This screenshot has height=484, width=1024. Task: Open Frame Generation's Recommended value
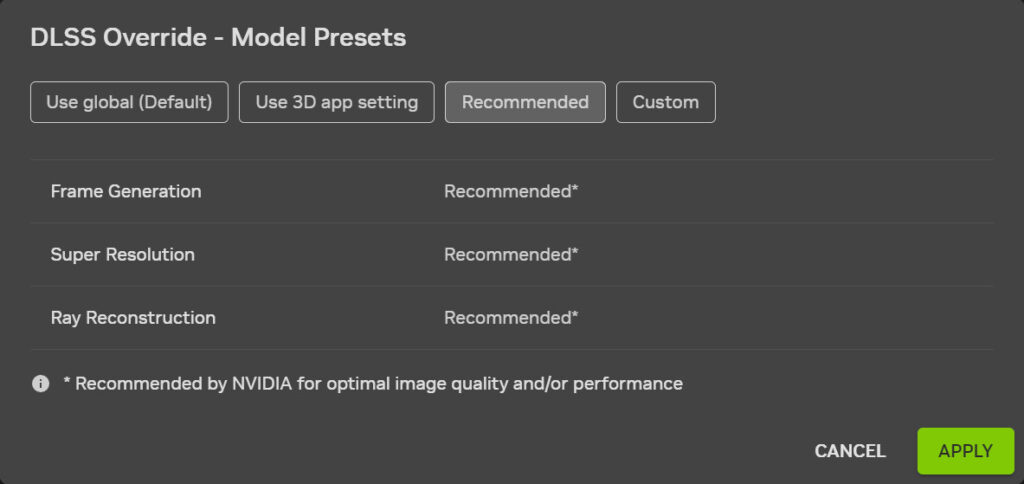(x=511, y=191)
